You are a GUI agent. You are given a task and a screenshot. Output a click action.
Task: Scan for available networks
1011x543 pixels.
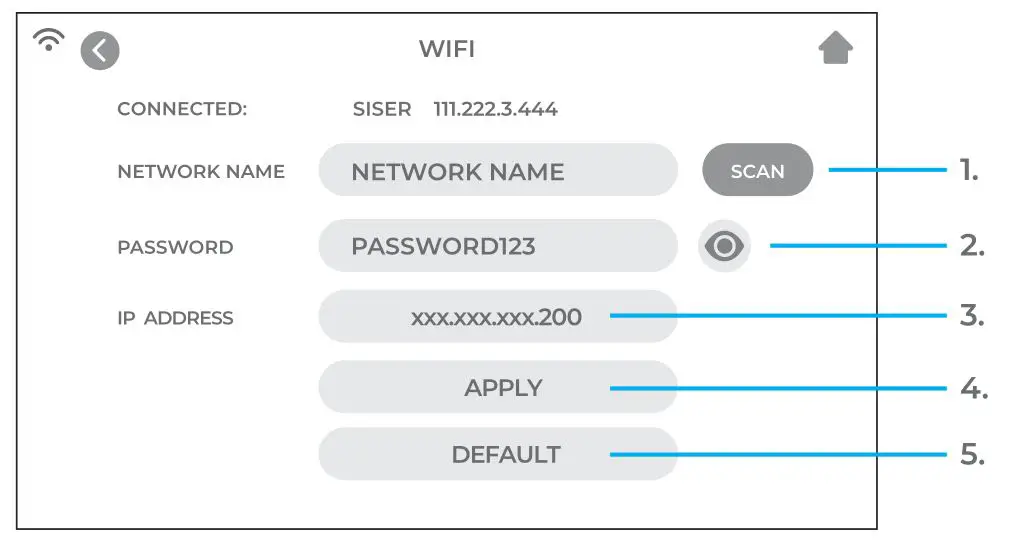(757, 171)
